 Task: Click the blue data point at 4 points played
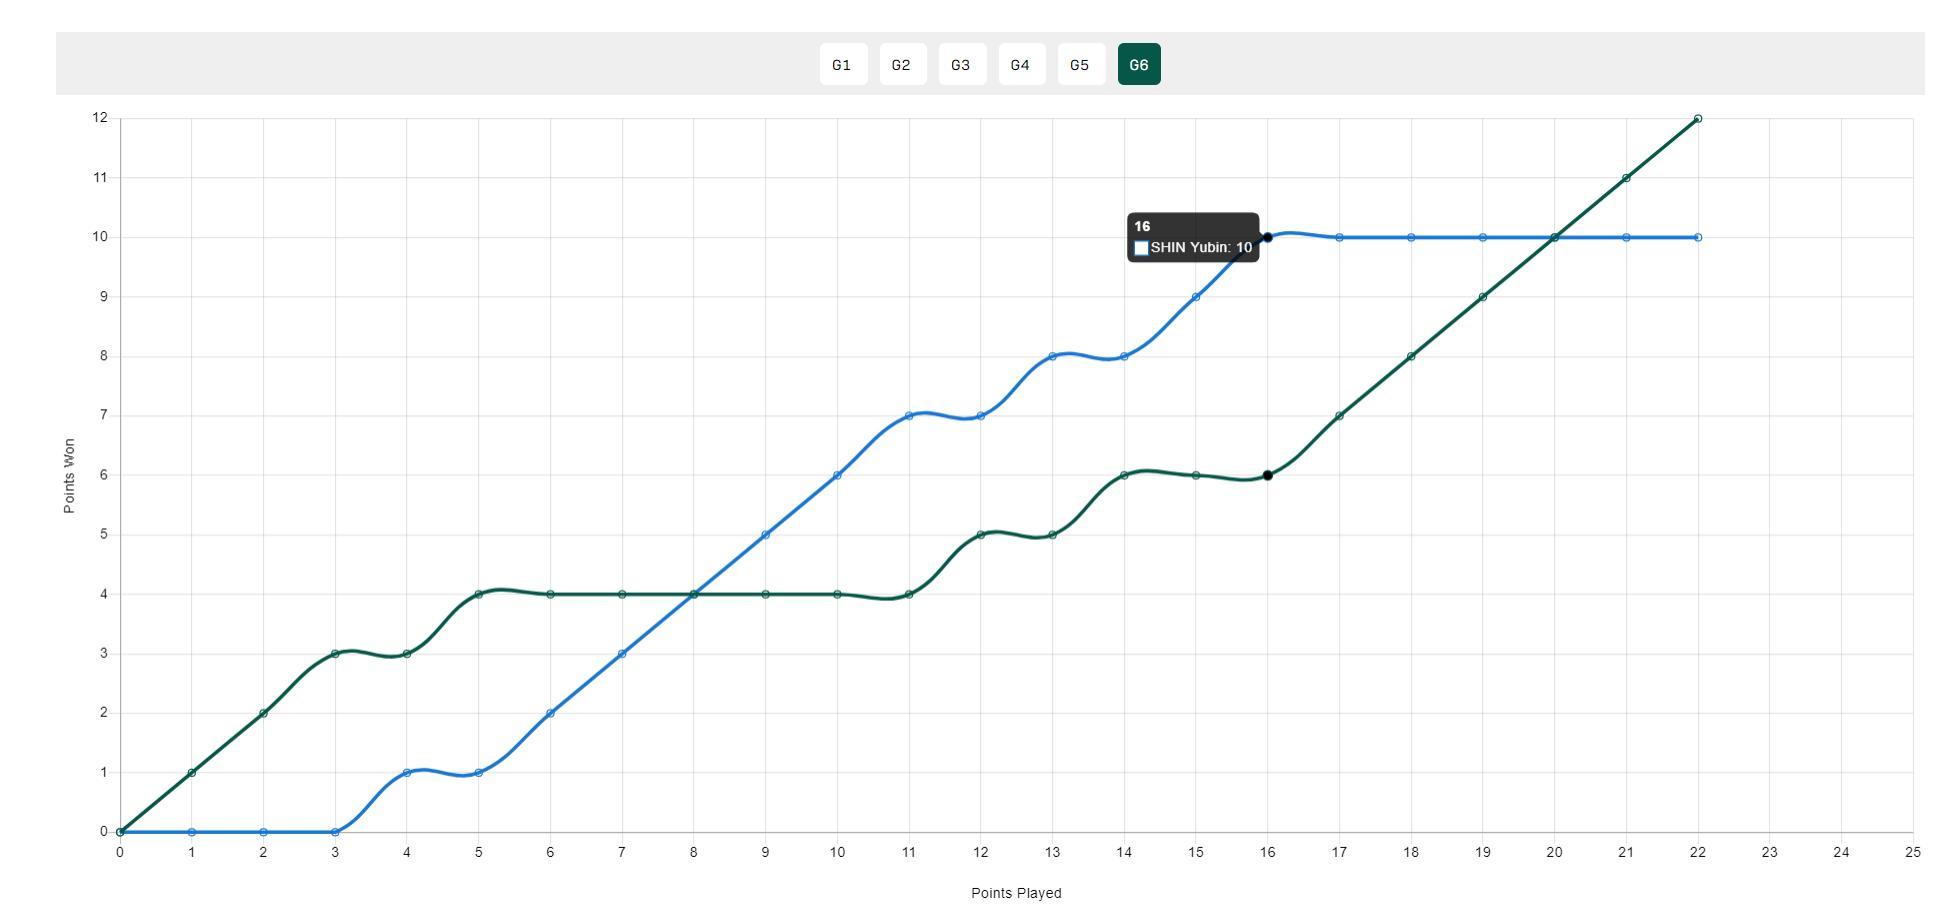(x=407, y=773)
